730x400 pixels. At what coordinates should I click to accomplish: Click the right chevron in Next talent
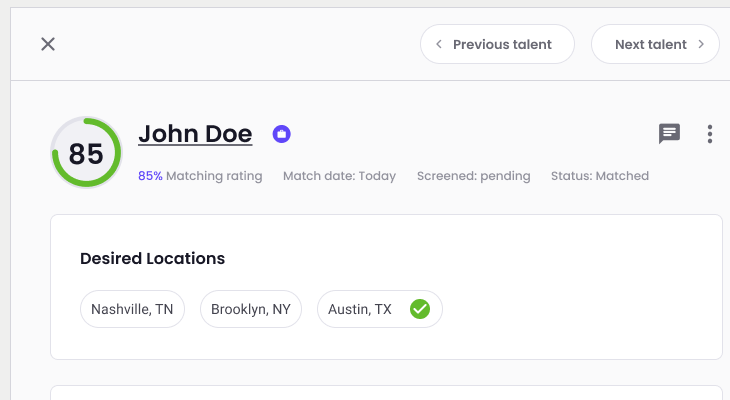click(x=702, y=44)
